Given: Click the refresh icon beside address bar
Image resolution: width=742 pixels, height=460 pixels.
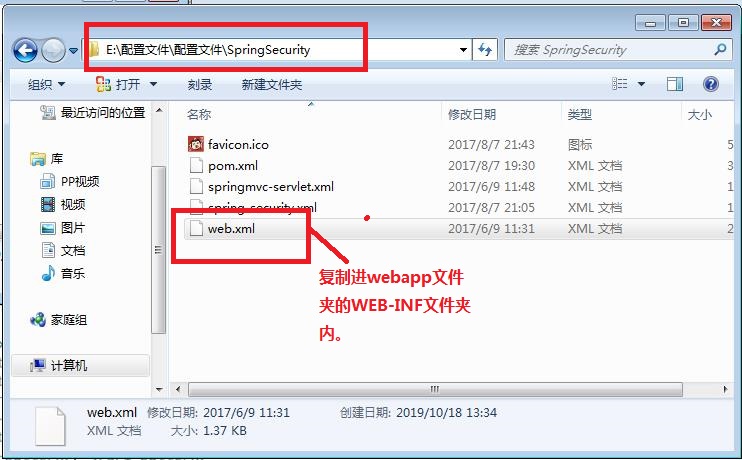Looking at the screenshot, I should 485,50.
